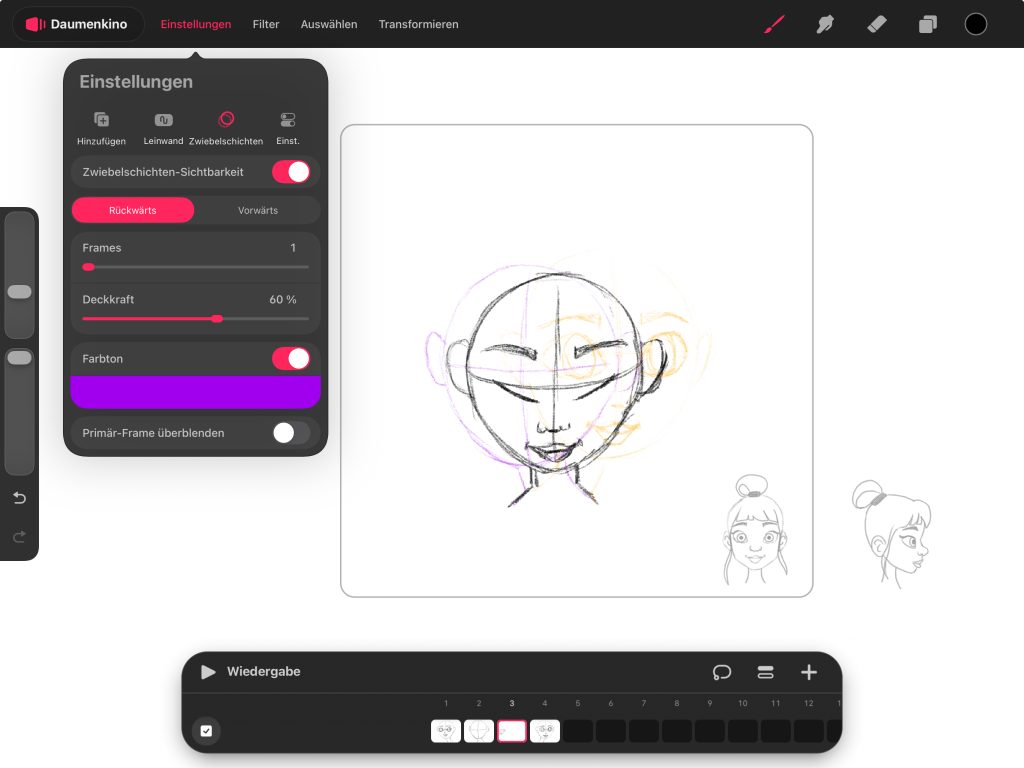
Task: Enable Primär-Frame überblenden toggle
Action: pyautogui.click(x=291, y=433)
